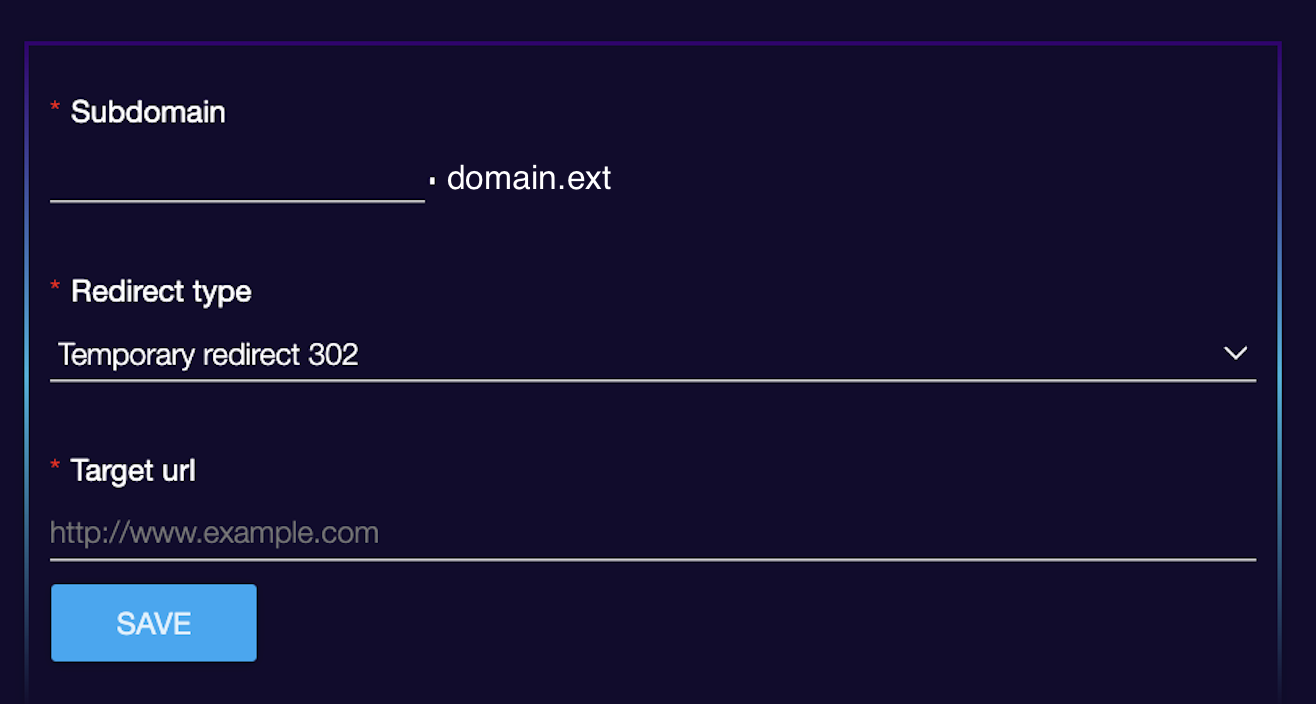
Task: Select the Redirect type field label
Action: coord(161,292)
